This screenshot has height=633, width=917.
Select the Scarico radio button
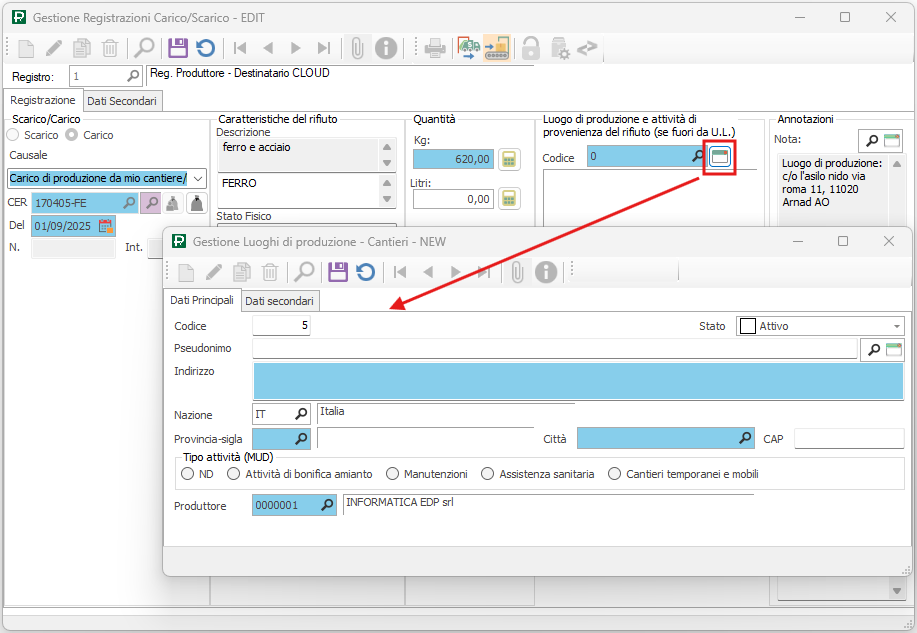coord(13,135)
